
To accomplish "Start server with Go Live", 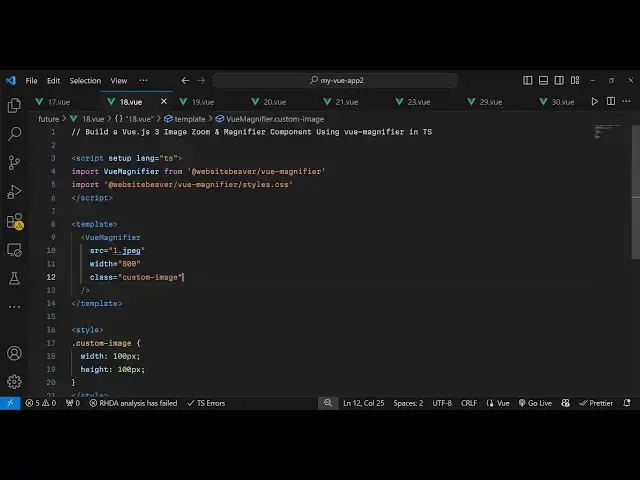I will click(535, 403).
